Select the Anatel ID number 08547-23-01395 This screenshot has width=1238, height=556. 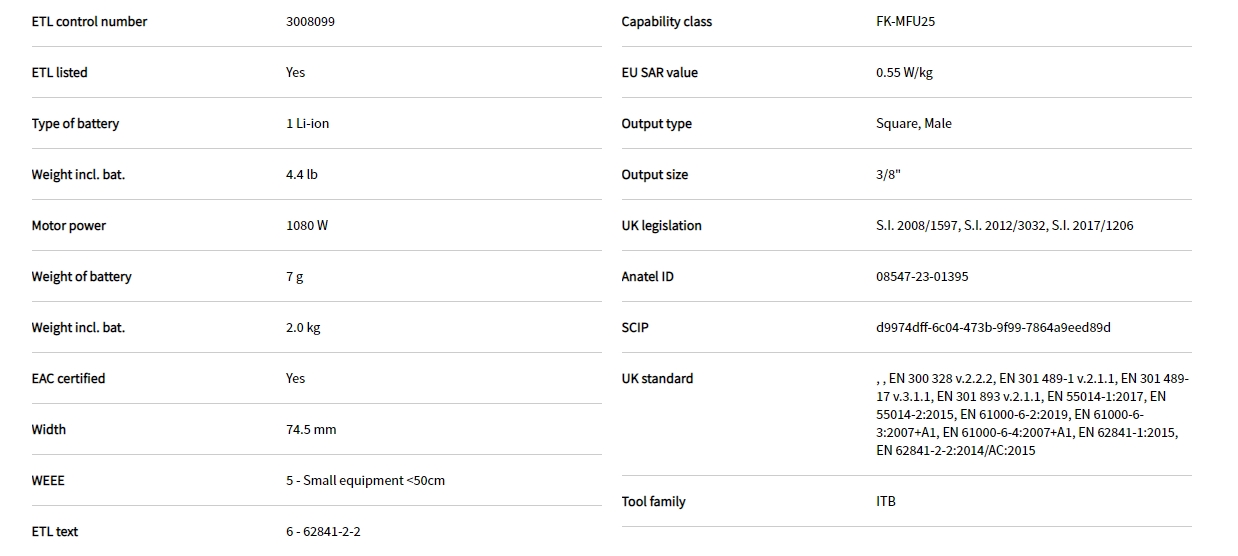[x=921, y=277]
